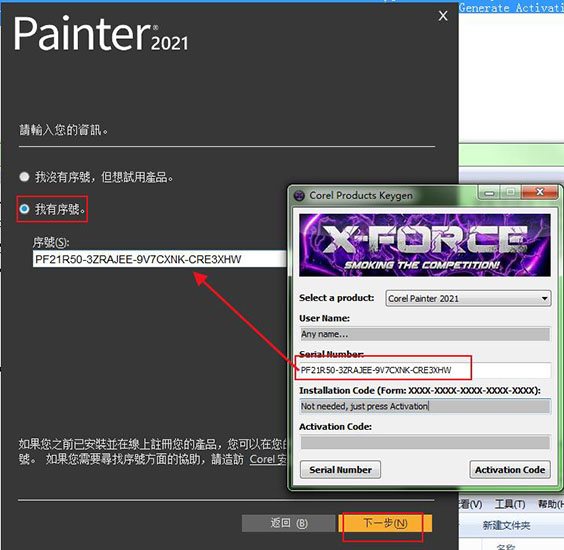Click the Corel Products Keygen title icon
Screen dimensions: 564x550
[x=299, y=196]
